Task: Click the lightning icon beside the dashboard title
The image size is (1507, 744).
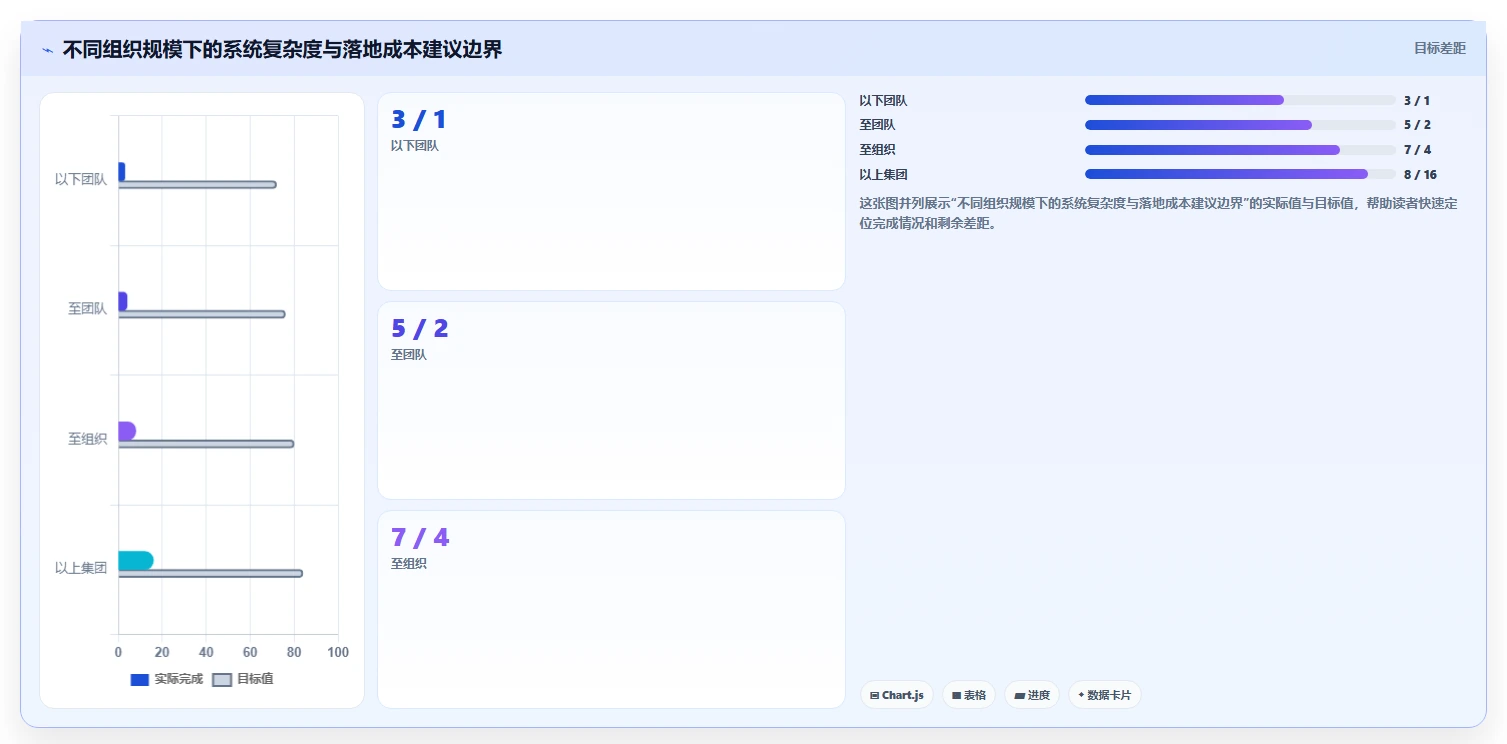Action: (x=47, y=50)
